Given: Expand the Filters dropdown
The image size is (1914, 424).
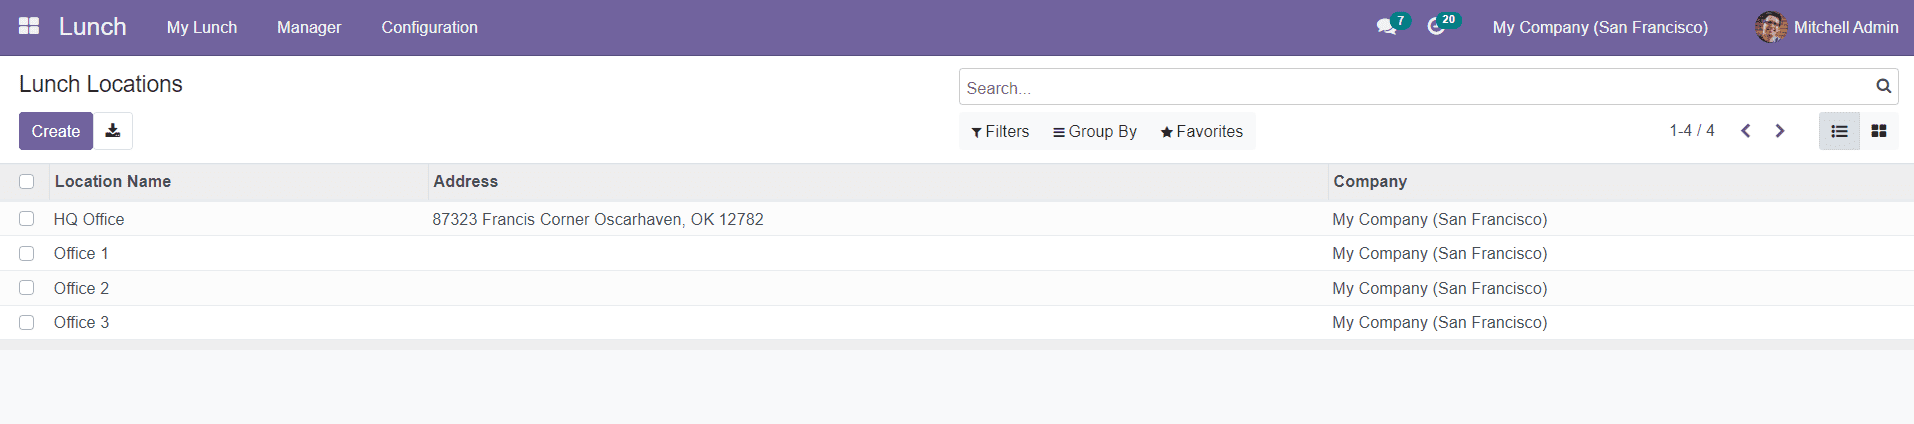Looking at the screenshot, I should point(1000,132).
